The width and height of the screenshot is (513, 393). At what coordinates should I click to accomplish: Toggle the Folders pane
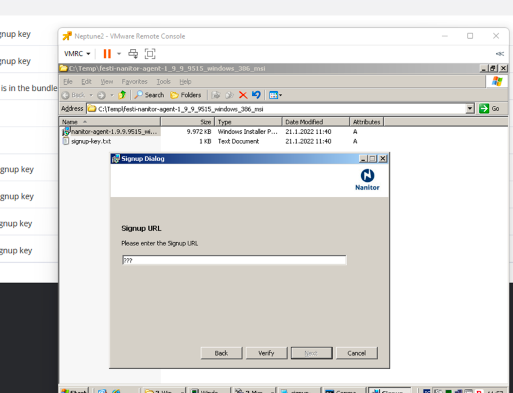click(x=186, y=95)
